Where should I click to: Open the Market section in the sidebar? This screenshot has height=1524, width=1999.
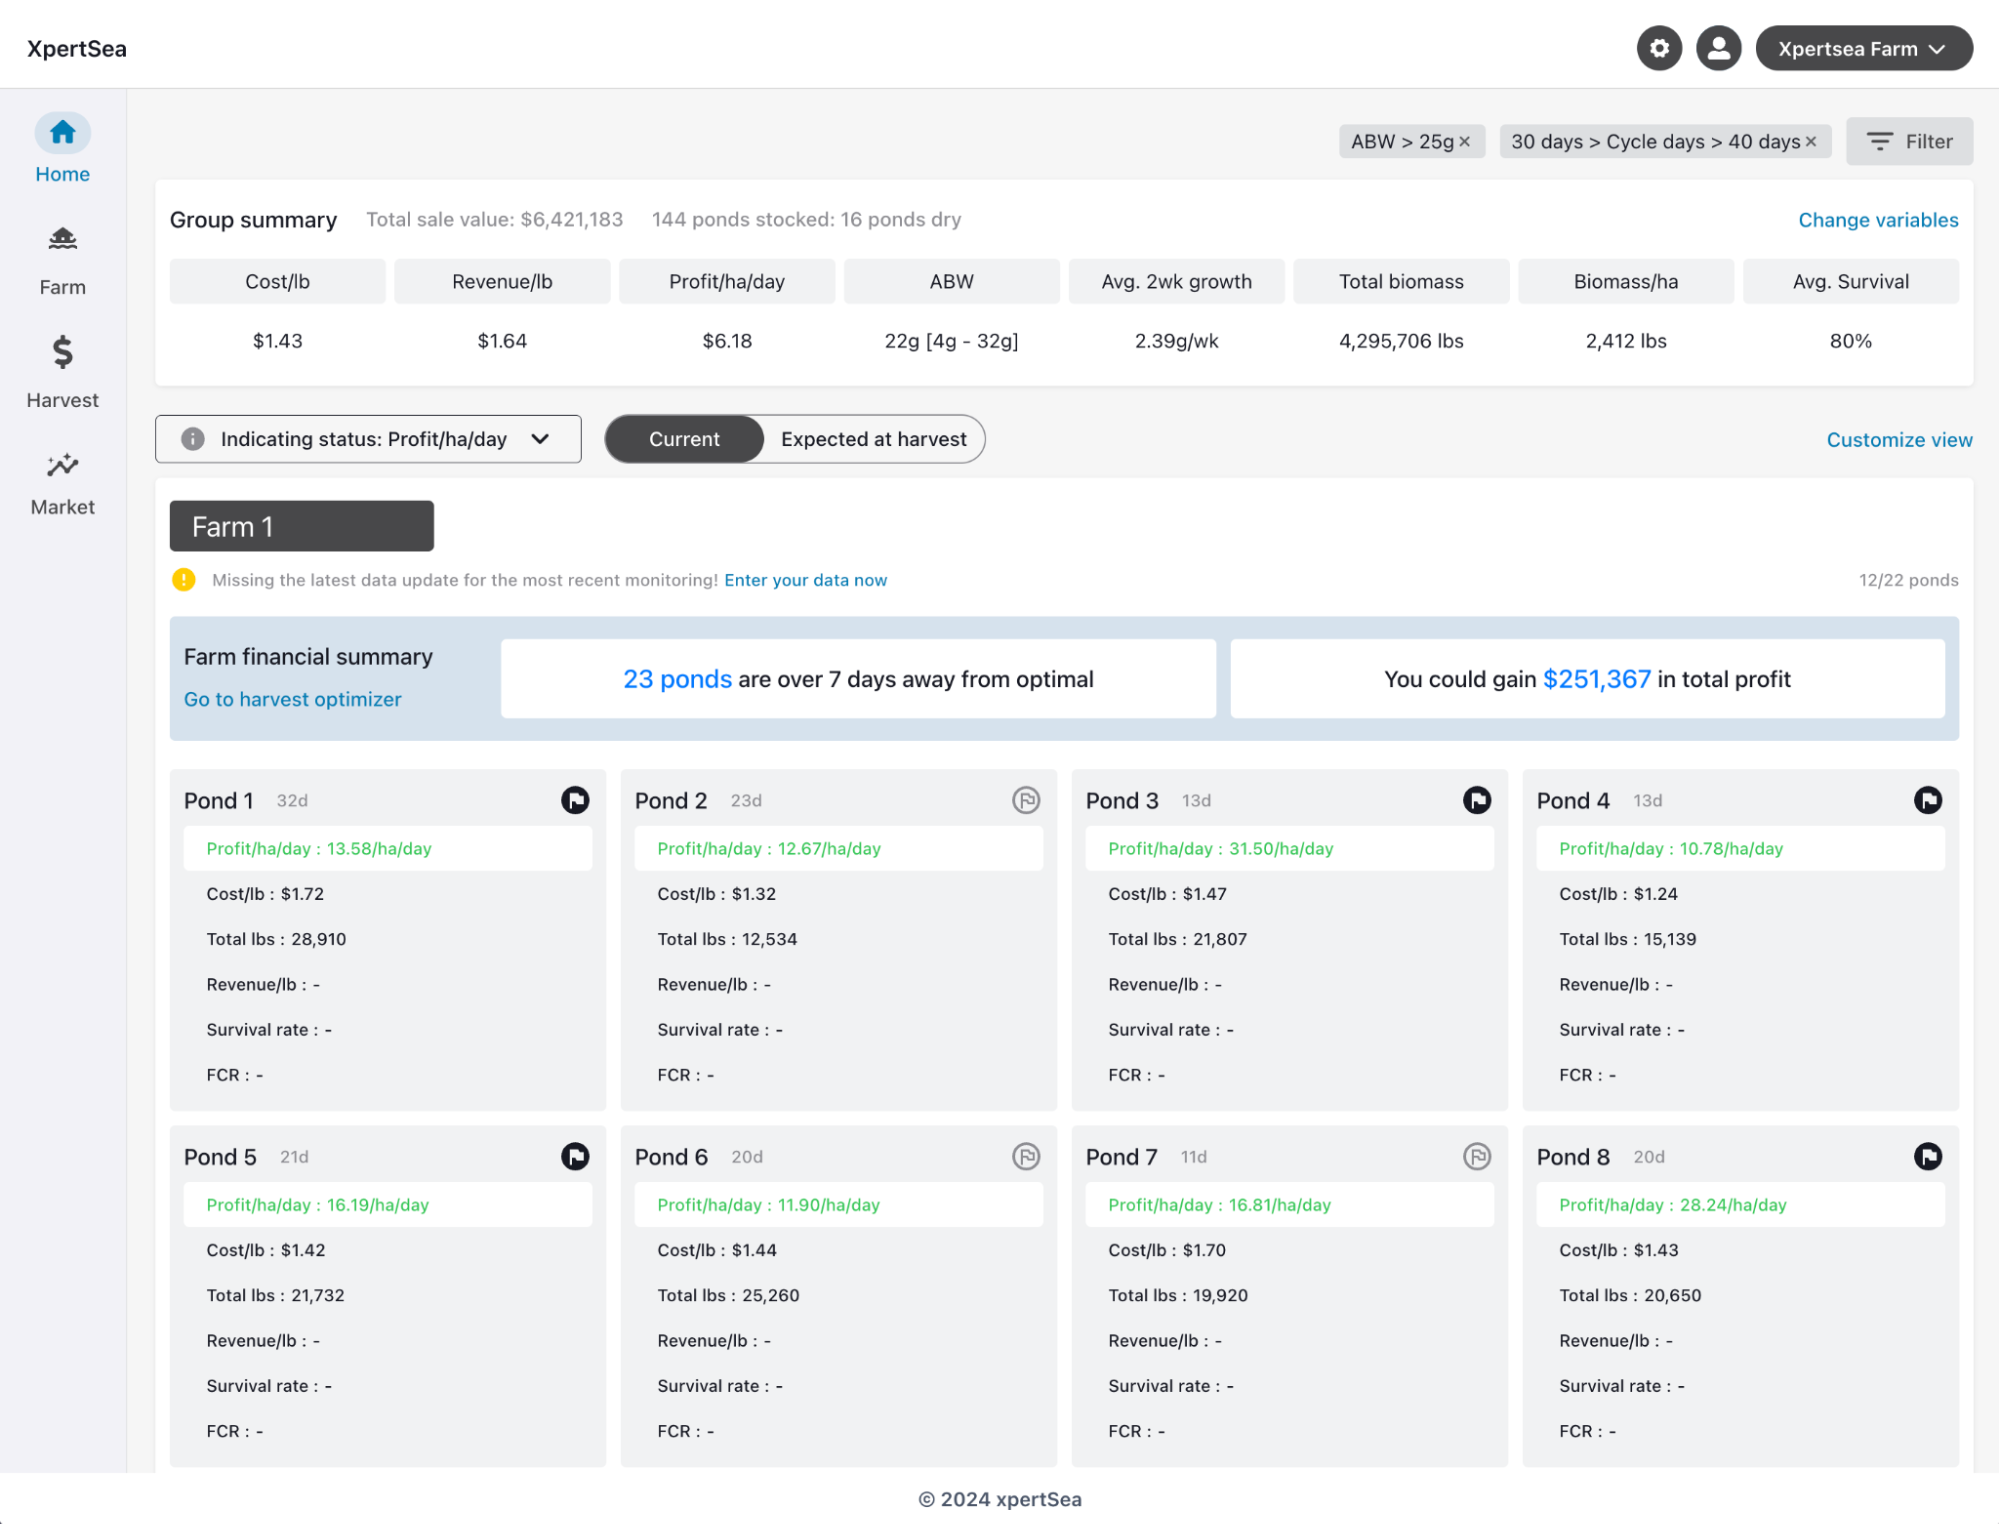61,464
